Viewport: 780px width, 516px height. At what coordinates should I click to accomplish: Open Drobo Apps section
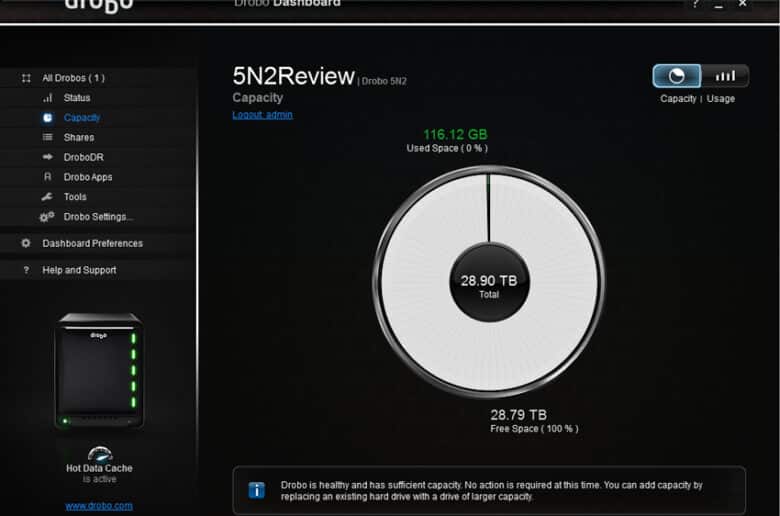(88, 177)
